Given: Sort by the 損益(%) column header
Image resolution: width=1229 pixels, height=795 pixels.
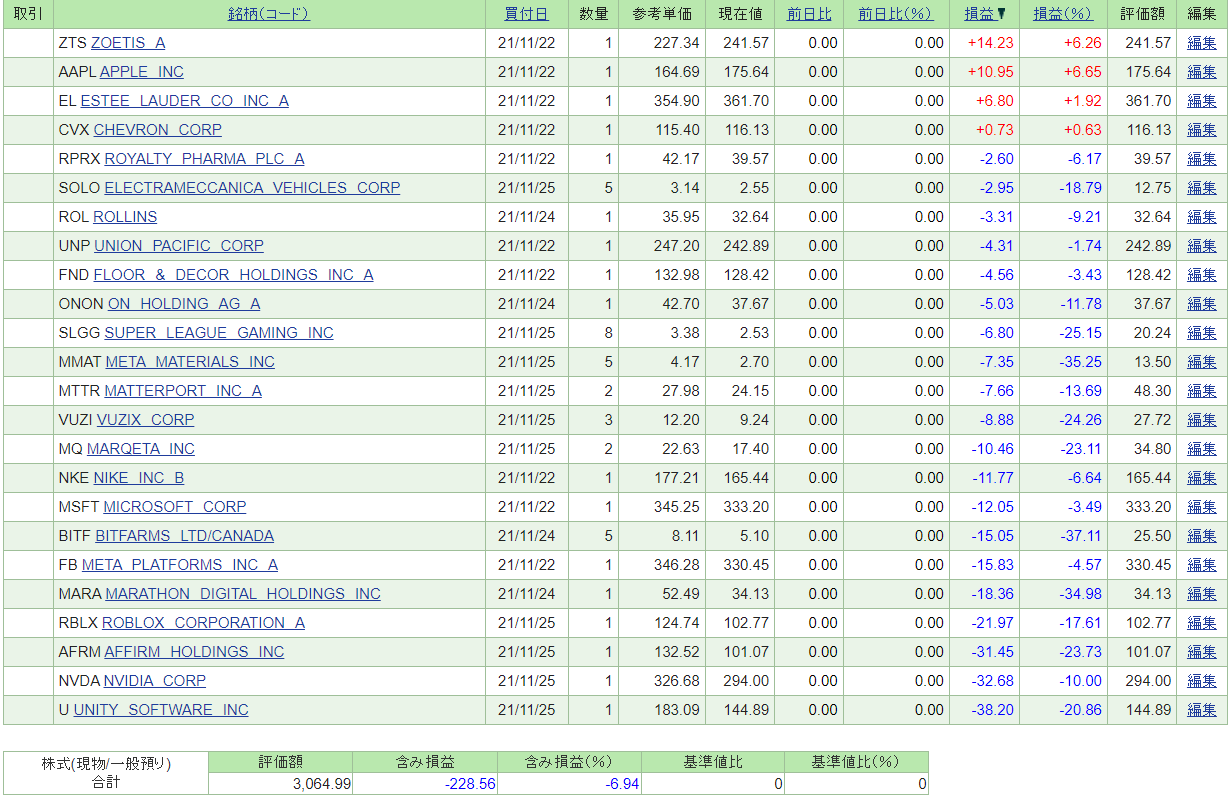Looking at the screenshot, I should [x=1063, y=14].
